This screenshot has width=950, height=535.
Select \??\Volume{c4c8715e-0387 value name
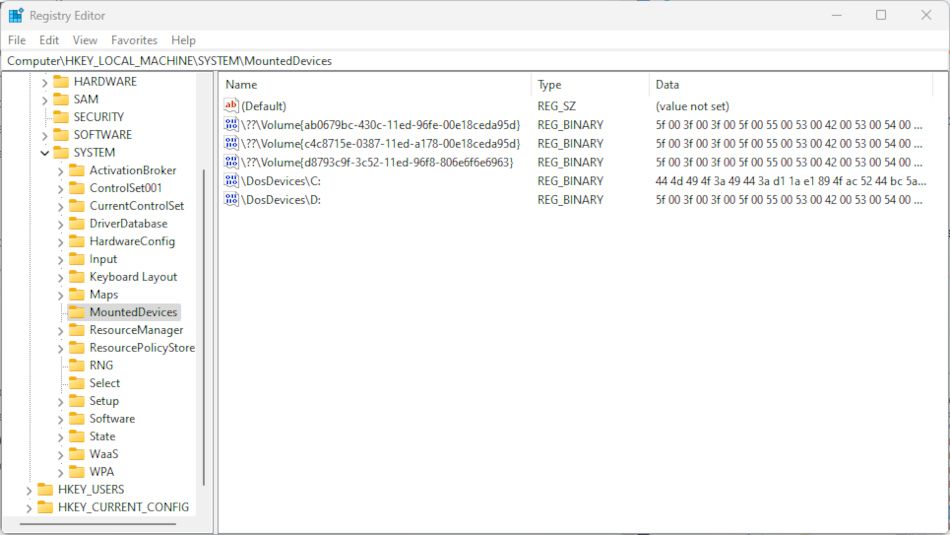380,144
